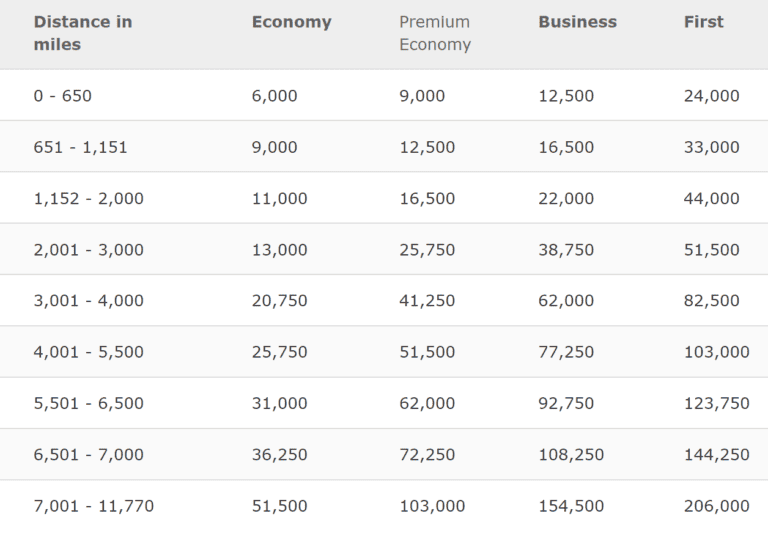The height and width of the screenshot is (533, 768).
Task: Click the 11,000 Economy value
Action: (280, 198)
